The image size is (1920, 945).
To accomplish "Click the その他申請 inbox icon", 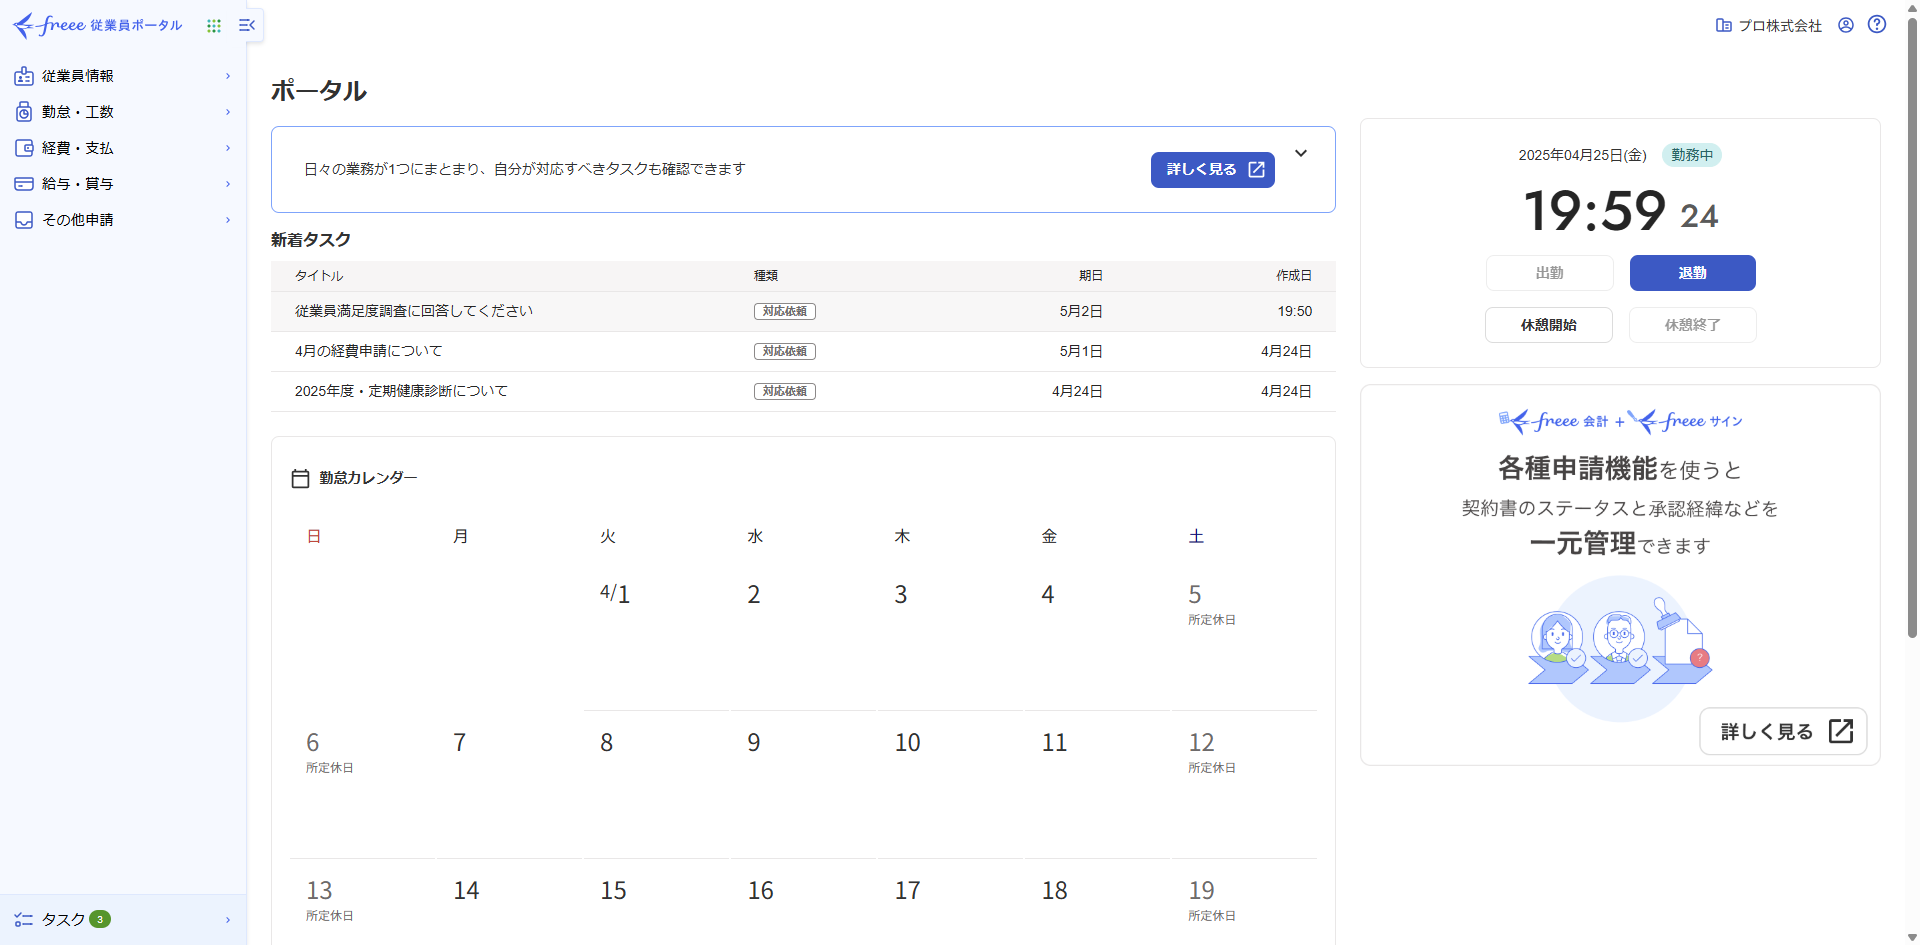I will tap(24, 220).
